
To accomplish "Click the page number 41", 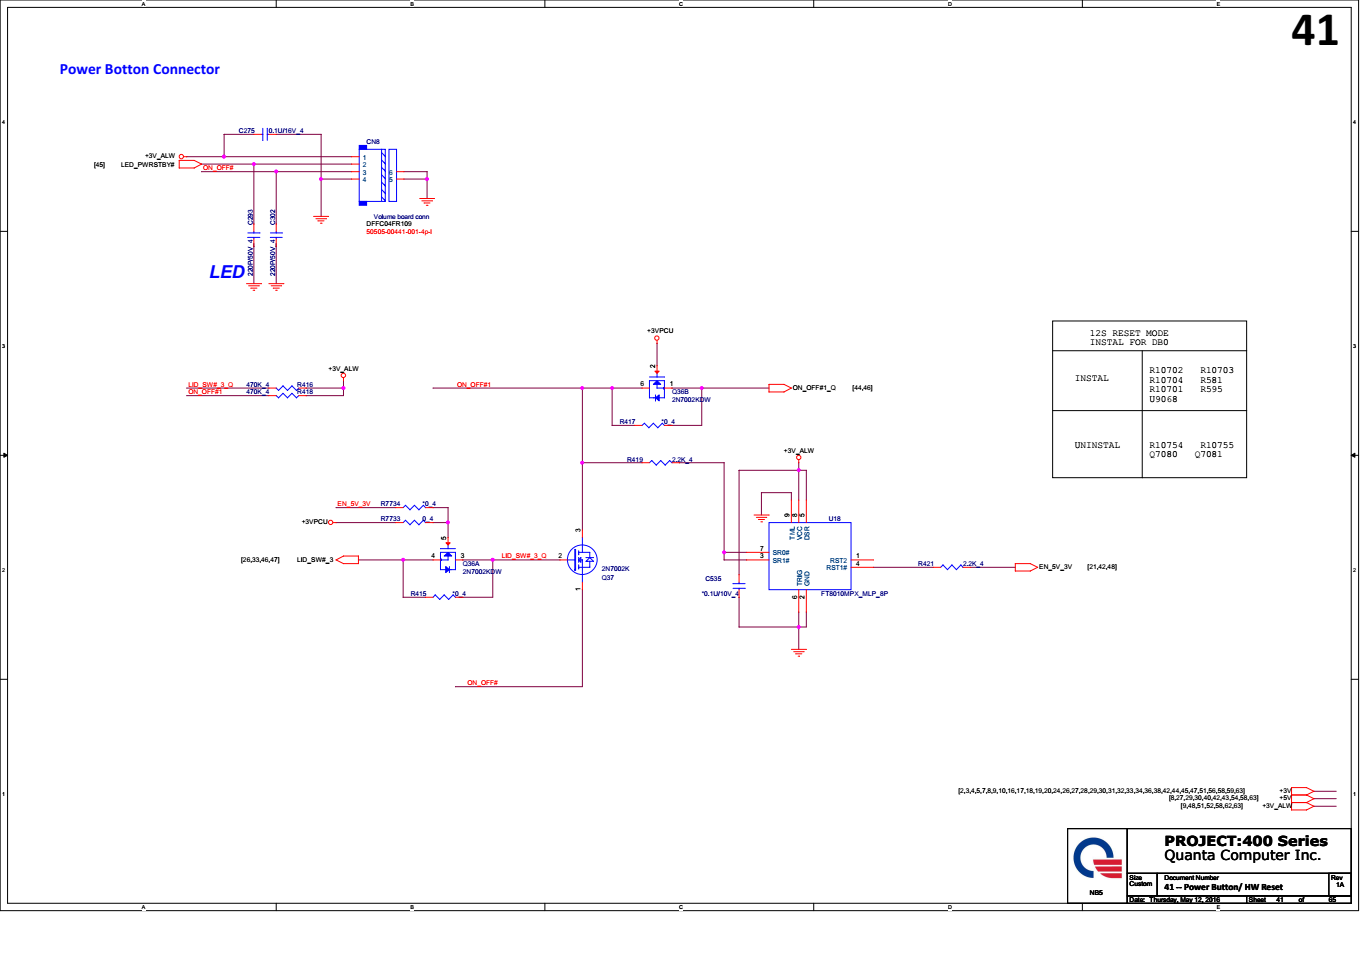I will click(x=1314, y=30).
